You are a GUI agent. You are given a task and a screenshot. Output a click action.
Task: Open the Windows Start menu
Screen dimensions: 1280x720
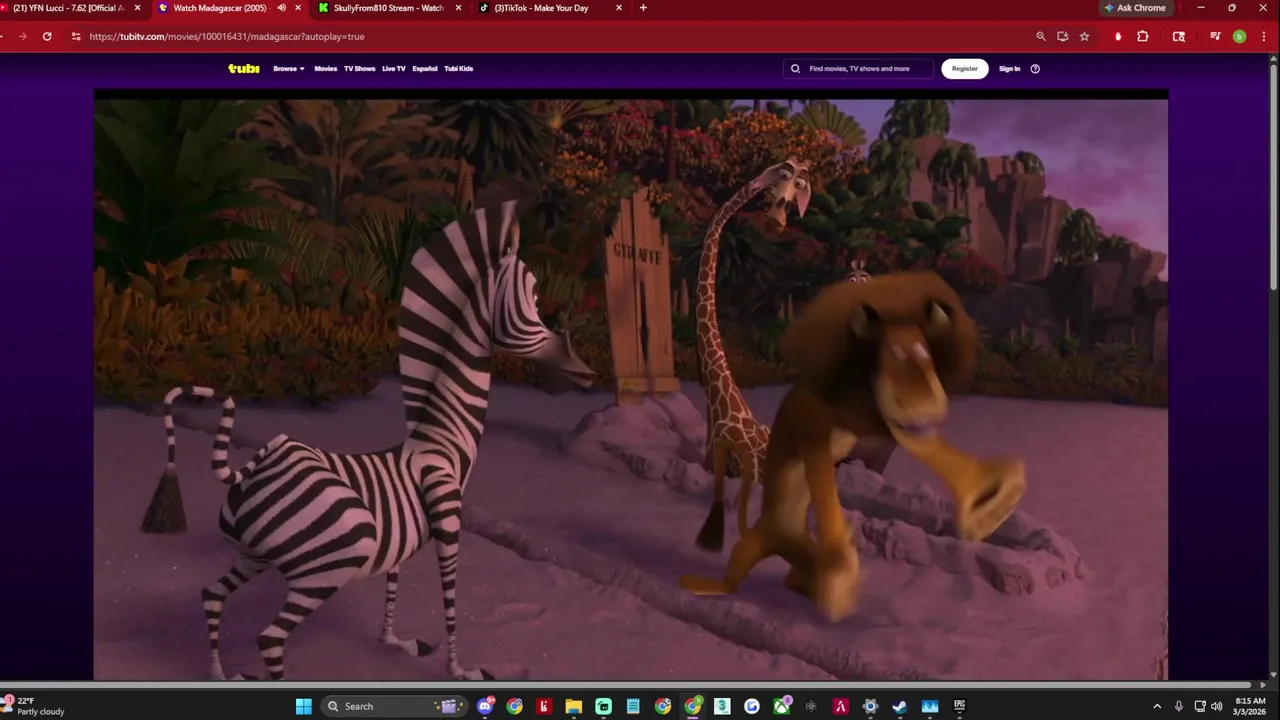pyautogui.click(x=304, y=706)
